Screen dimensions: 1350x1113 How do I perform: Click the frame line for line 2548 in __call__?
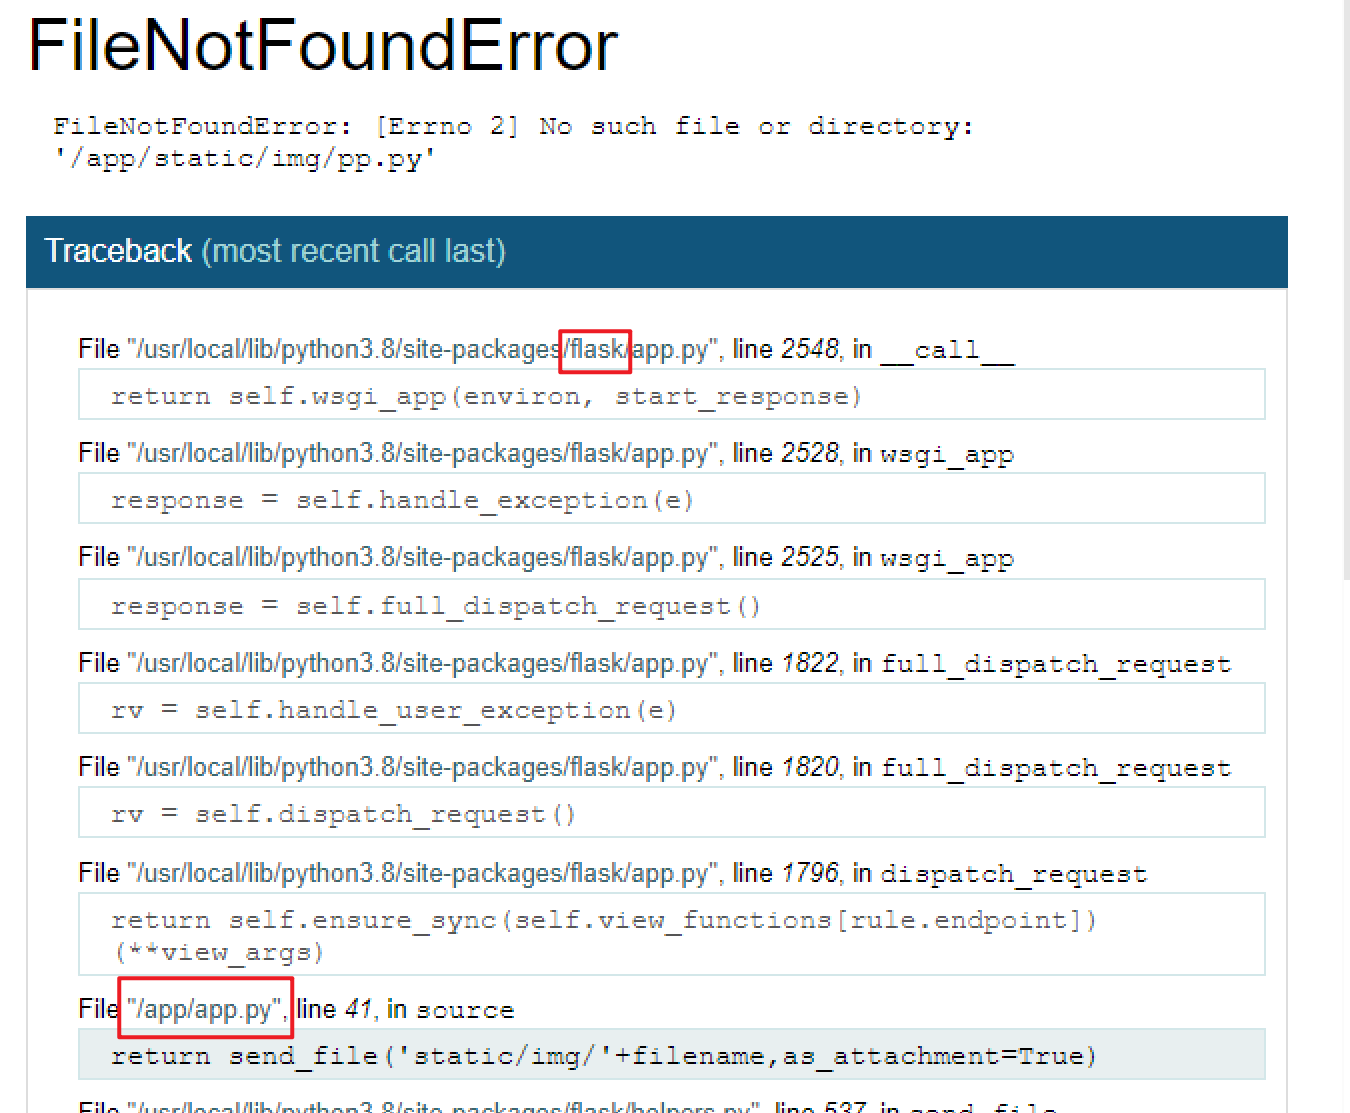pyautogui.click(x=546, y=349)
